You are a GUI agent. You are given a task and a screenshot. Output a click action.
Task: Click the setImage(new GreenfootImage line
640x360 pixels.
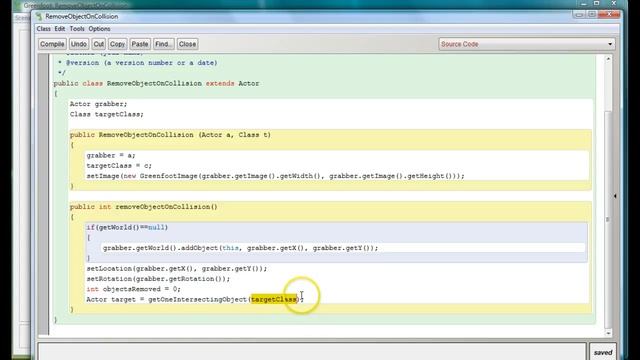275,176
